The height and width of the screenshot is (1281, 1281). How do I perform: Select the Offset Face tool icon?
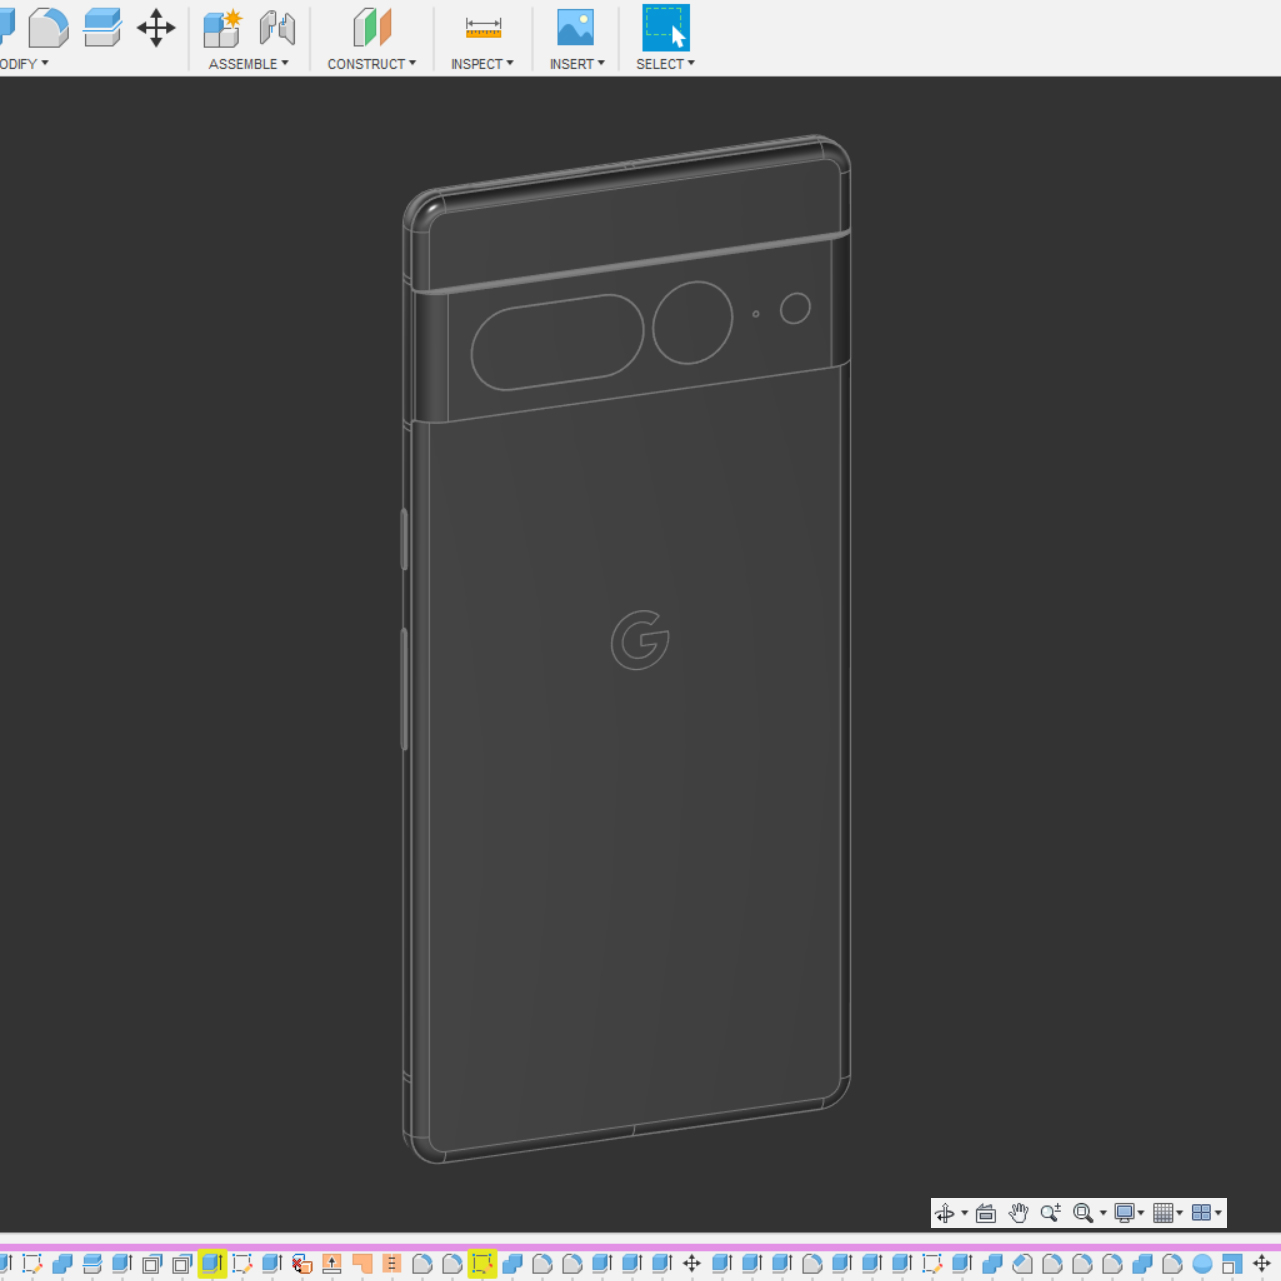pyautogui.click(x=102, y=28)
